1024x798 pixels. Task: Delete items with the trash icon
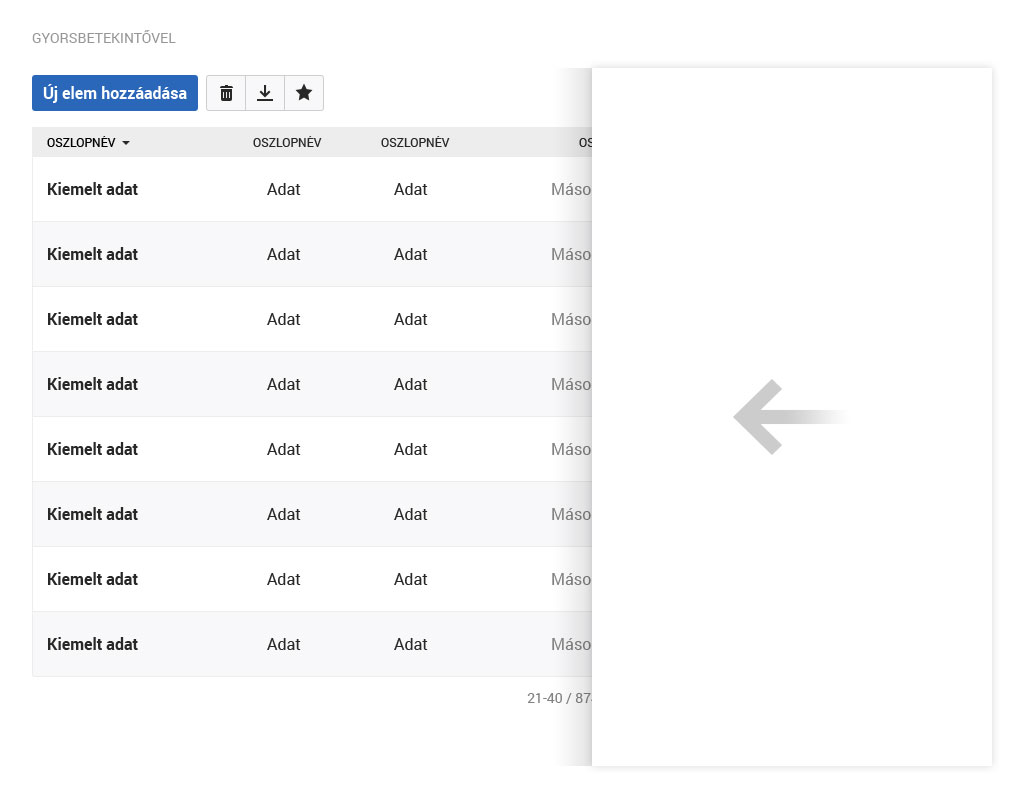(x=226, y=93)
